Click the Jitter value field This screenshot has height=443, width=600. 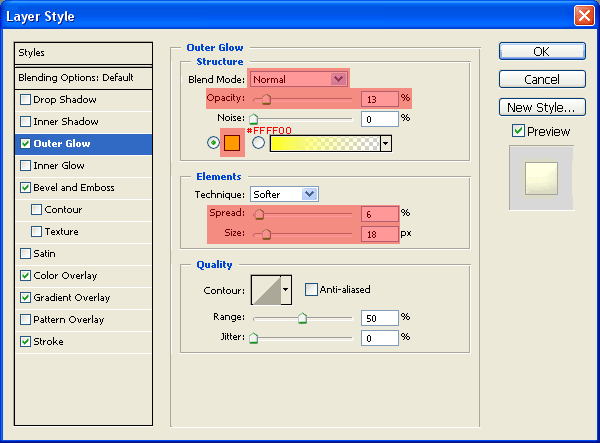pos(380,338)
